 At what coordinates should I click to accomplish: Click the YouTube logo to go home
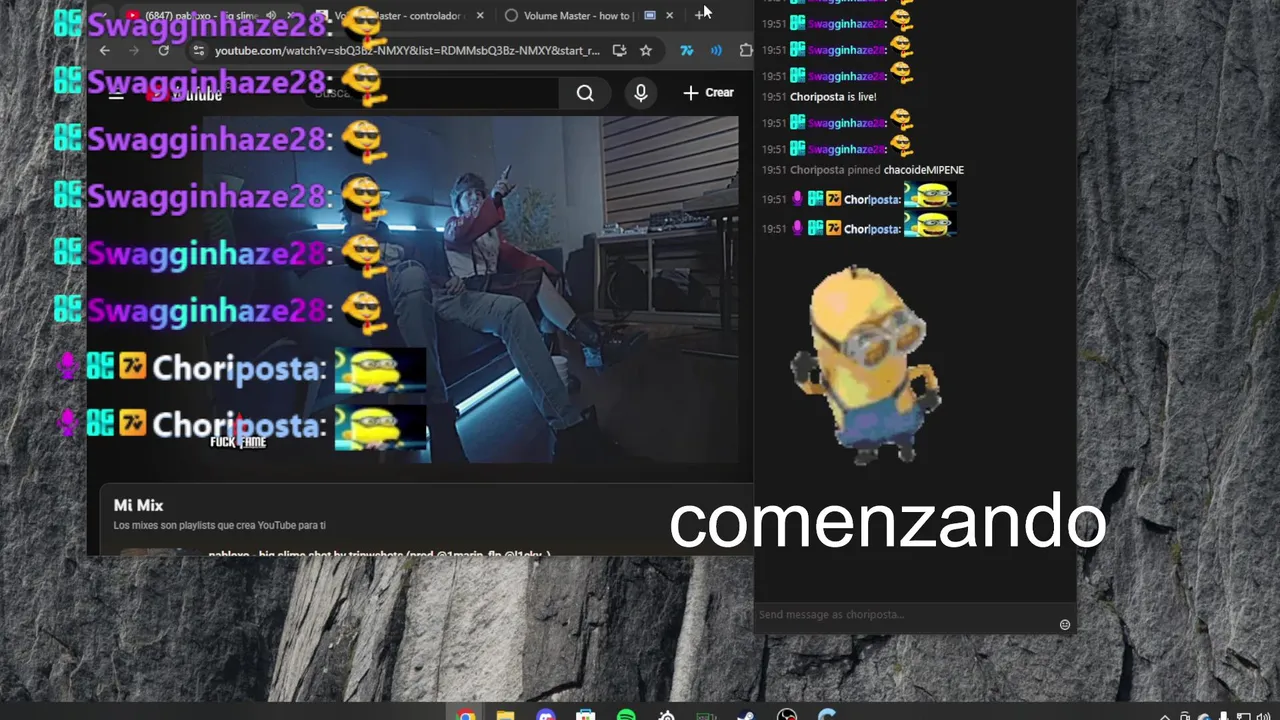pos(185,93)
